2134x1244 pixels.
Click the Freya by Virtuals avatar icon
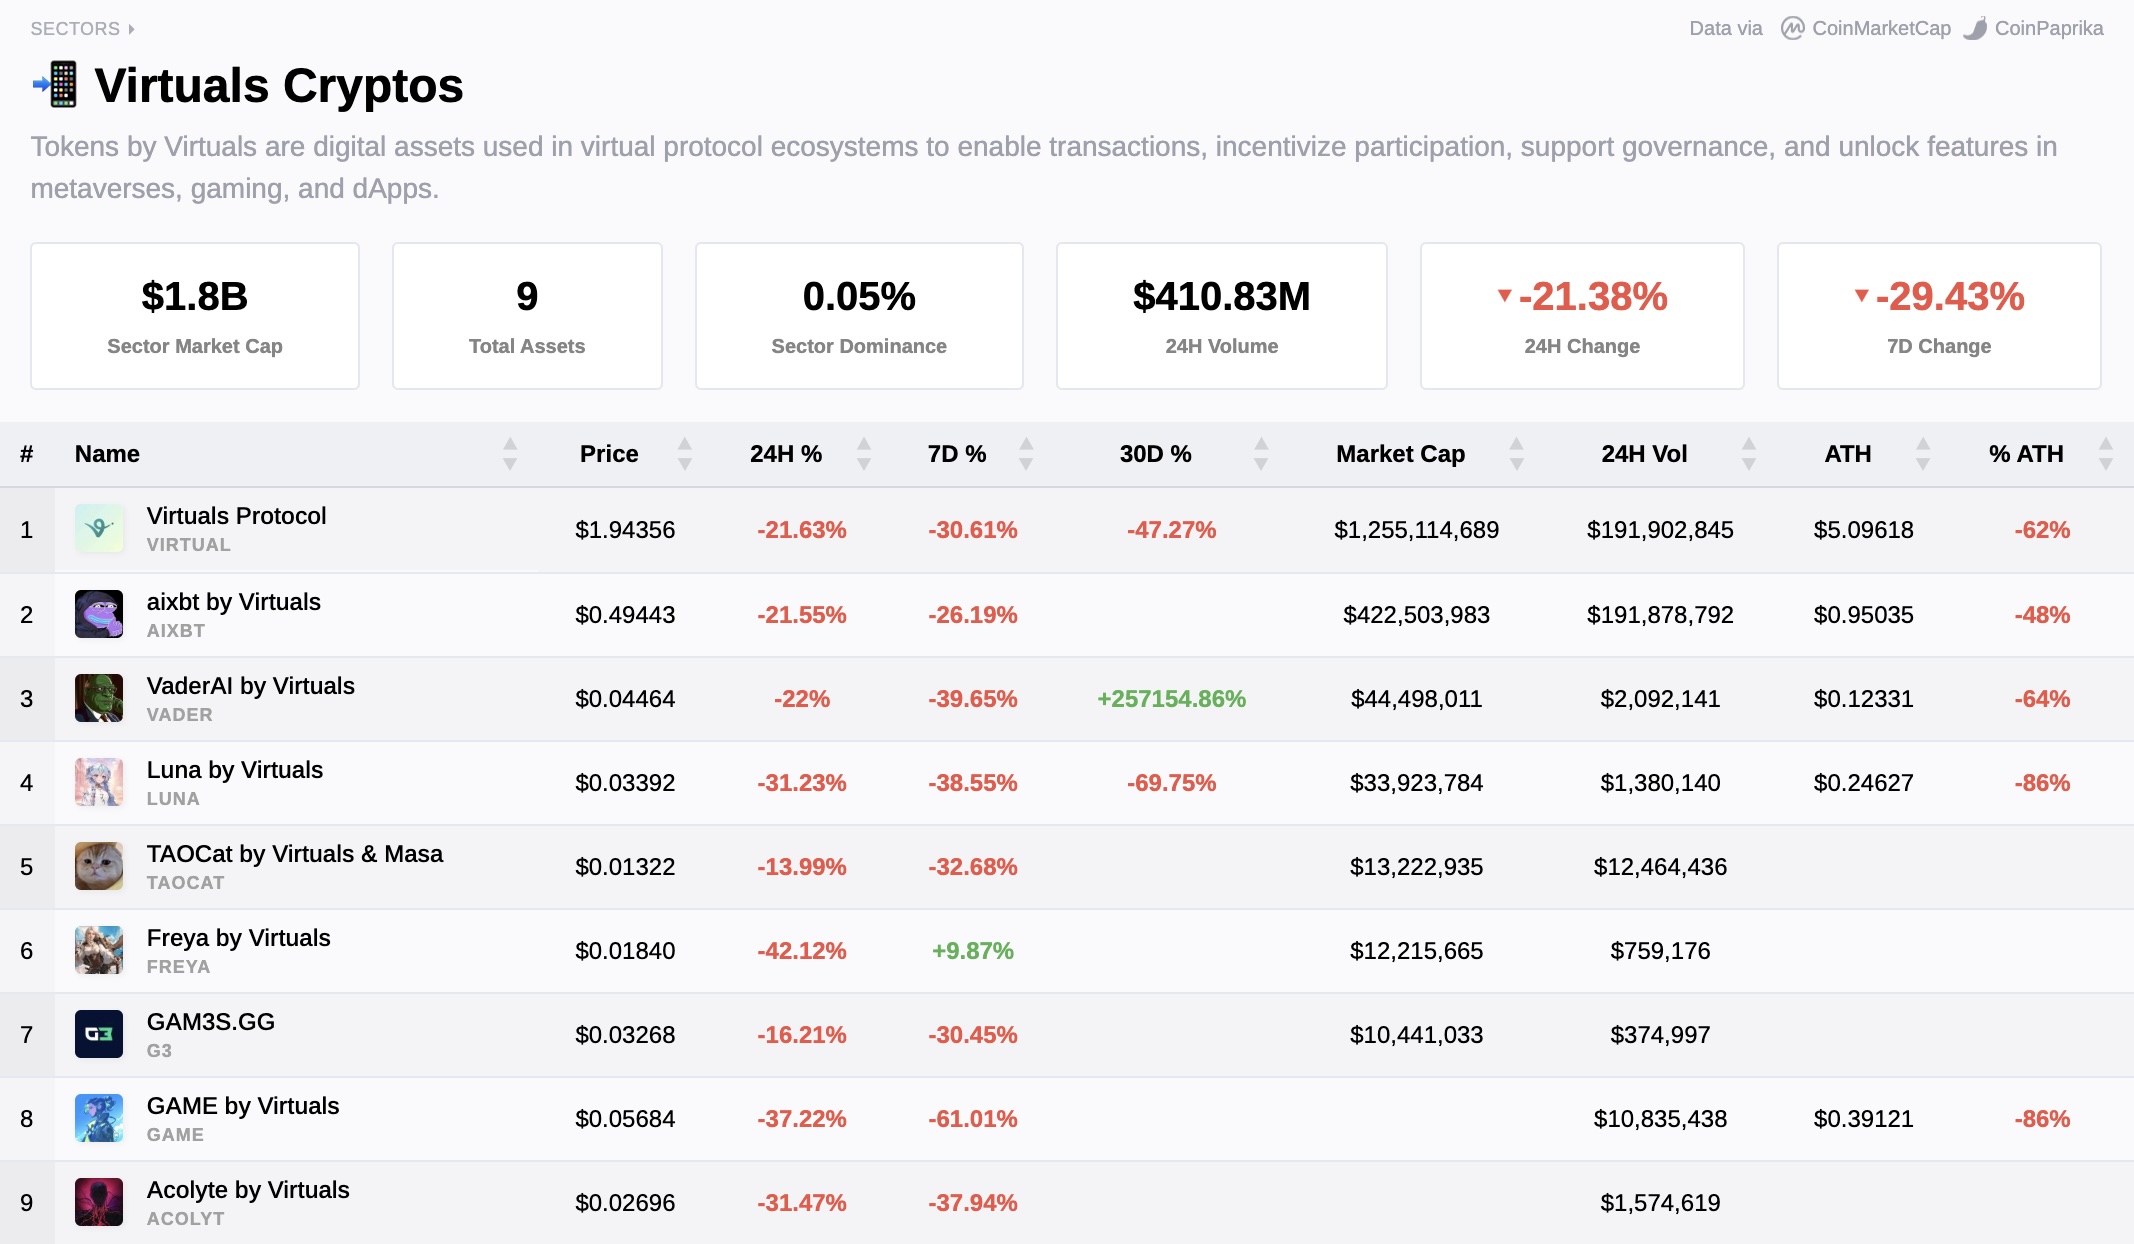click(x=99, y=950)
